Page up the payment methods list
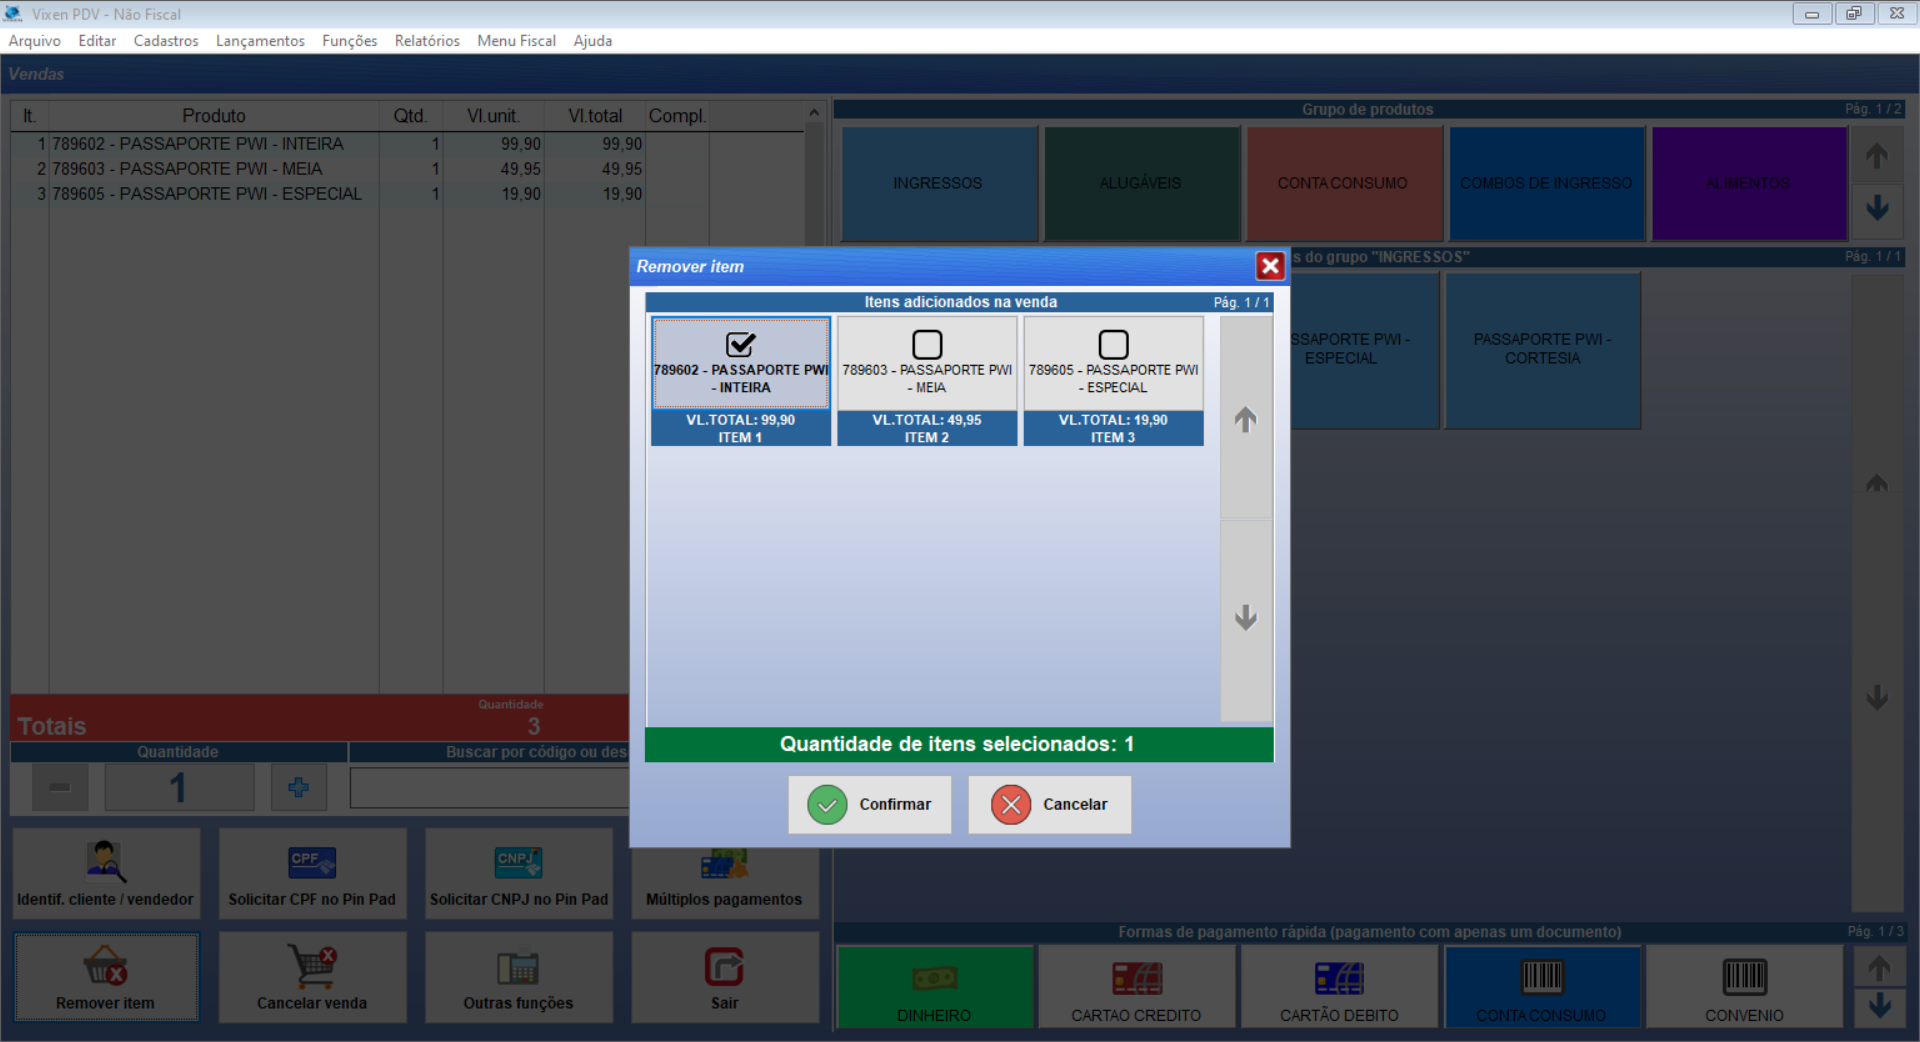Image resolution: width=1920 pixels, height=1042 pixels. [1879, 967]
